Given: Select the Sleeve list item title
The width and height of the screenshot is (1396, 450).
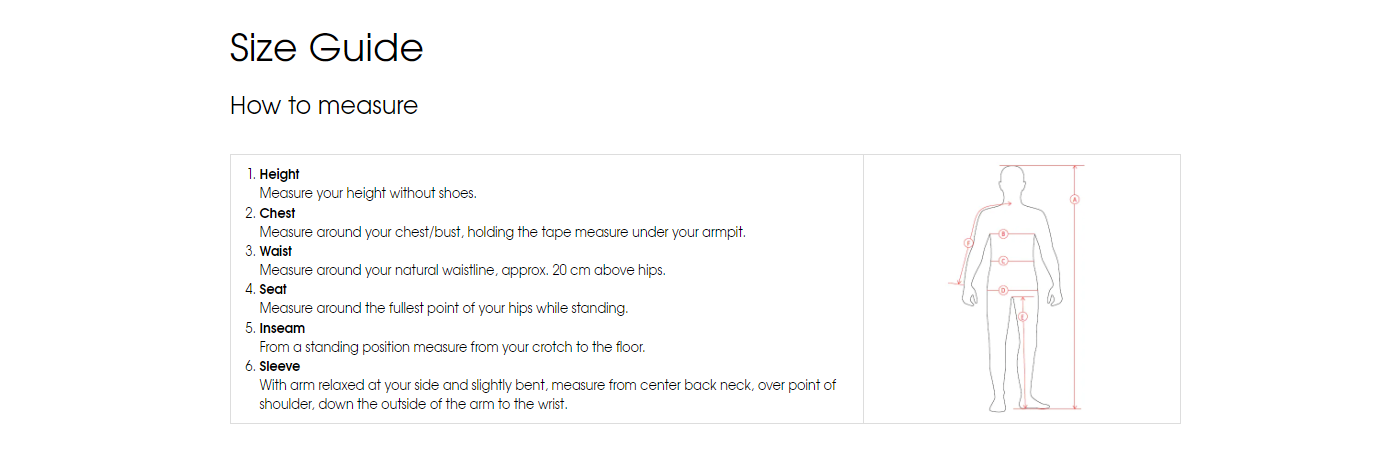Looking at the screenshot, I should (279, 366).
